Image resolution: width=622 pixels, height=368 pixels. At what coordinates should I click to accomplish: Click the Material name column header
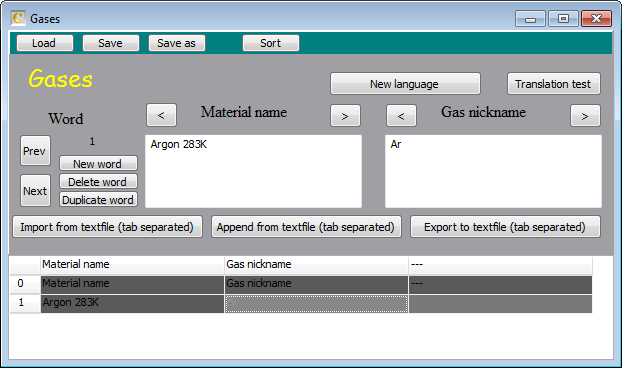point(132,264)
